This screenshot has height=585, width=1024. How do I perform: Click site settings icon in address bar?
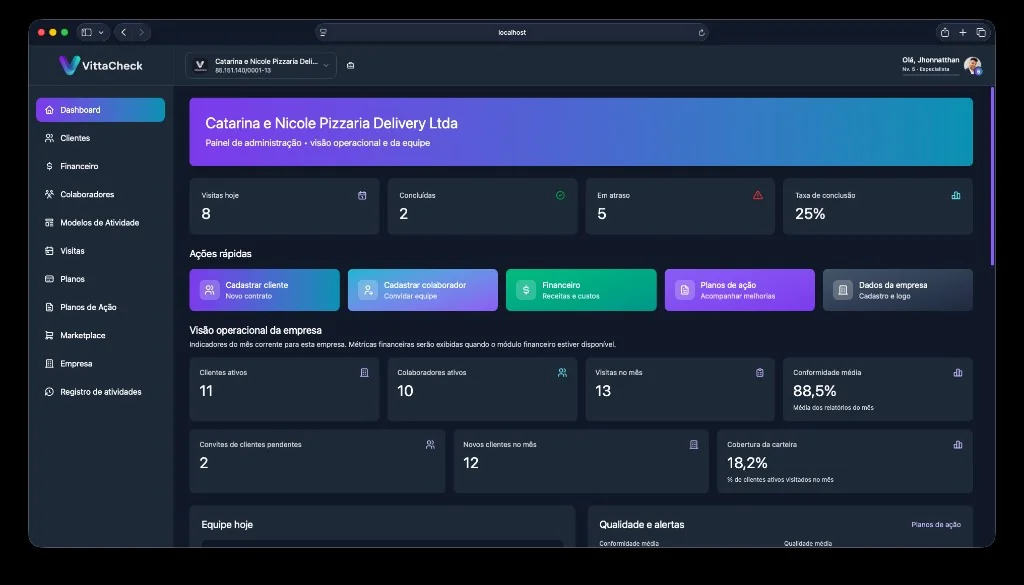[x=323, y=33]
